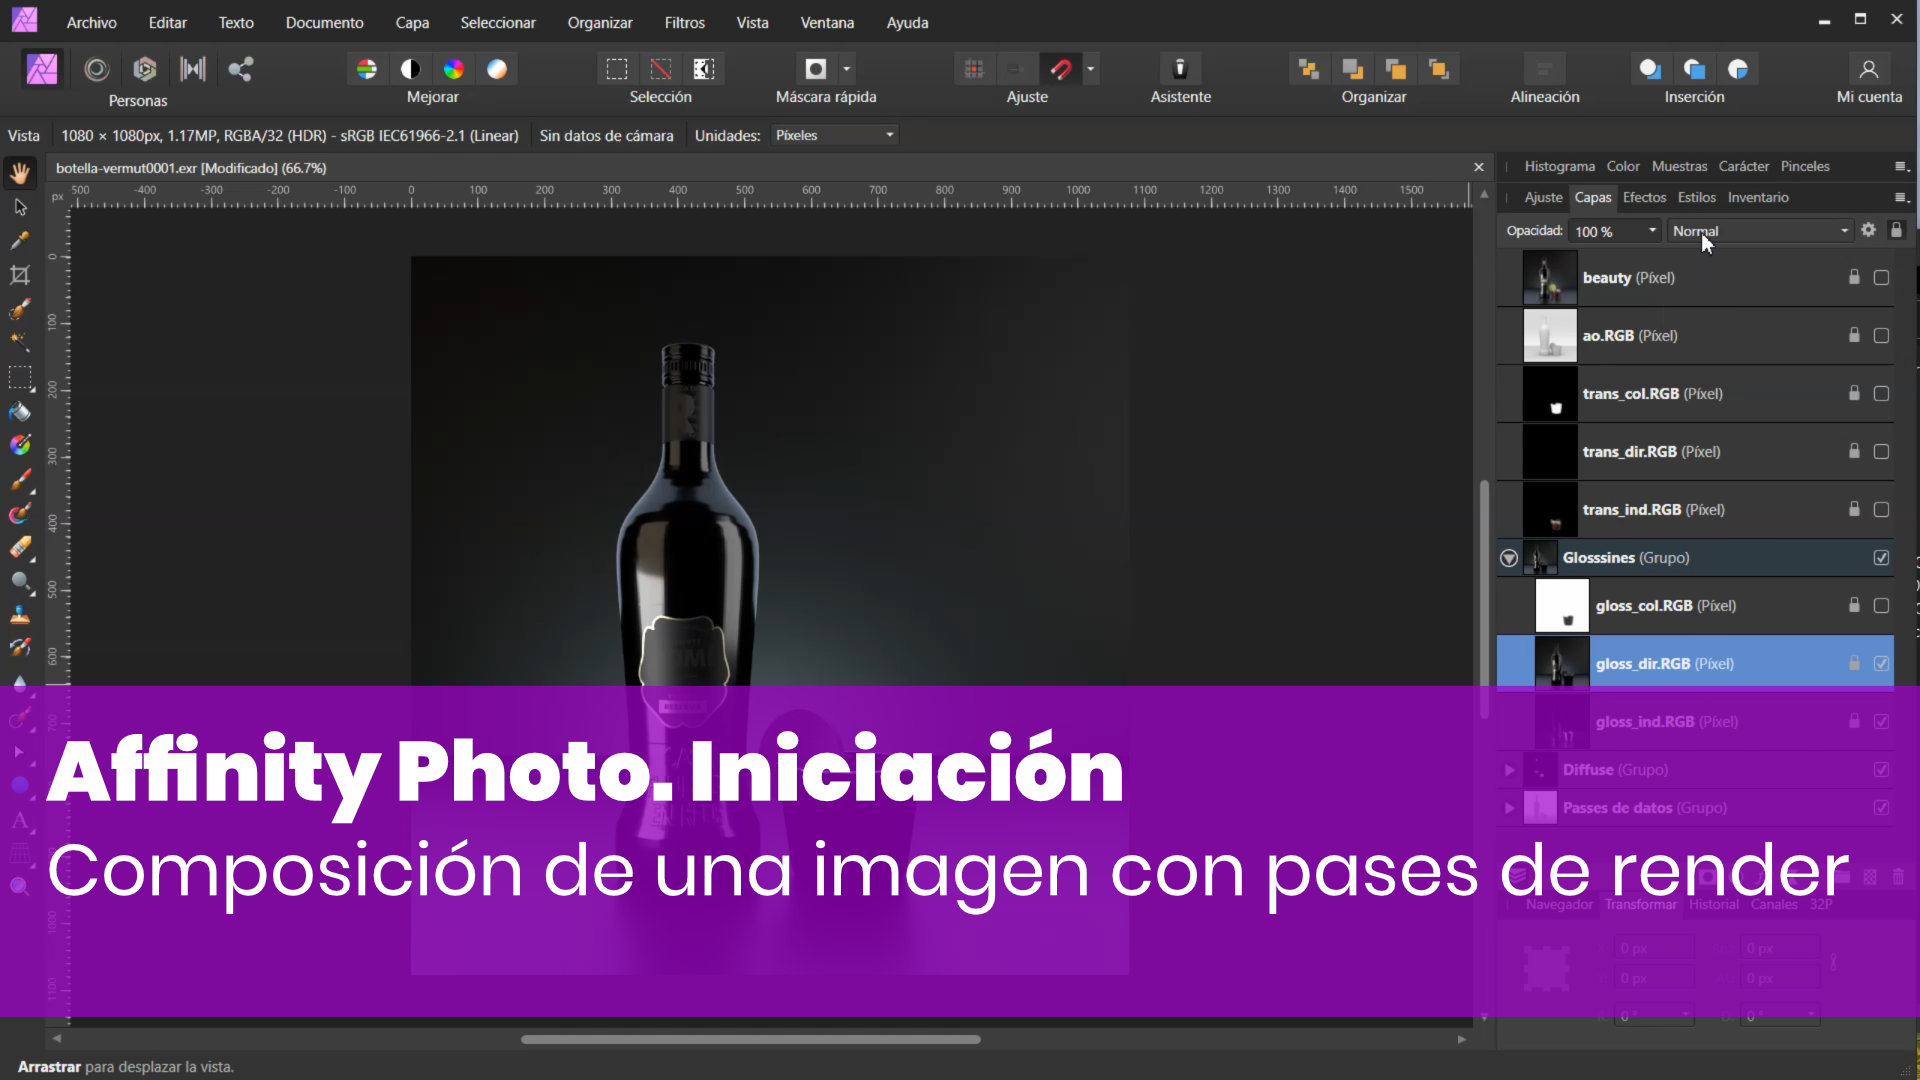
Task: Open the Filtros menu
Action: pyautogui.click(x=684, y=22)
